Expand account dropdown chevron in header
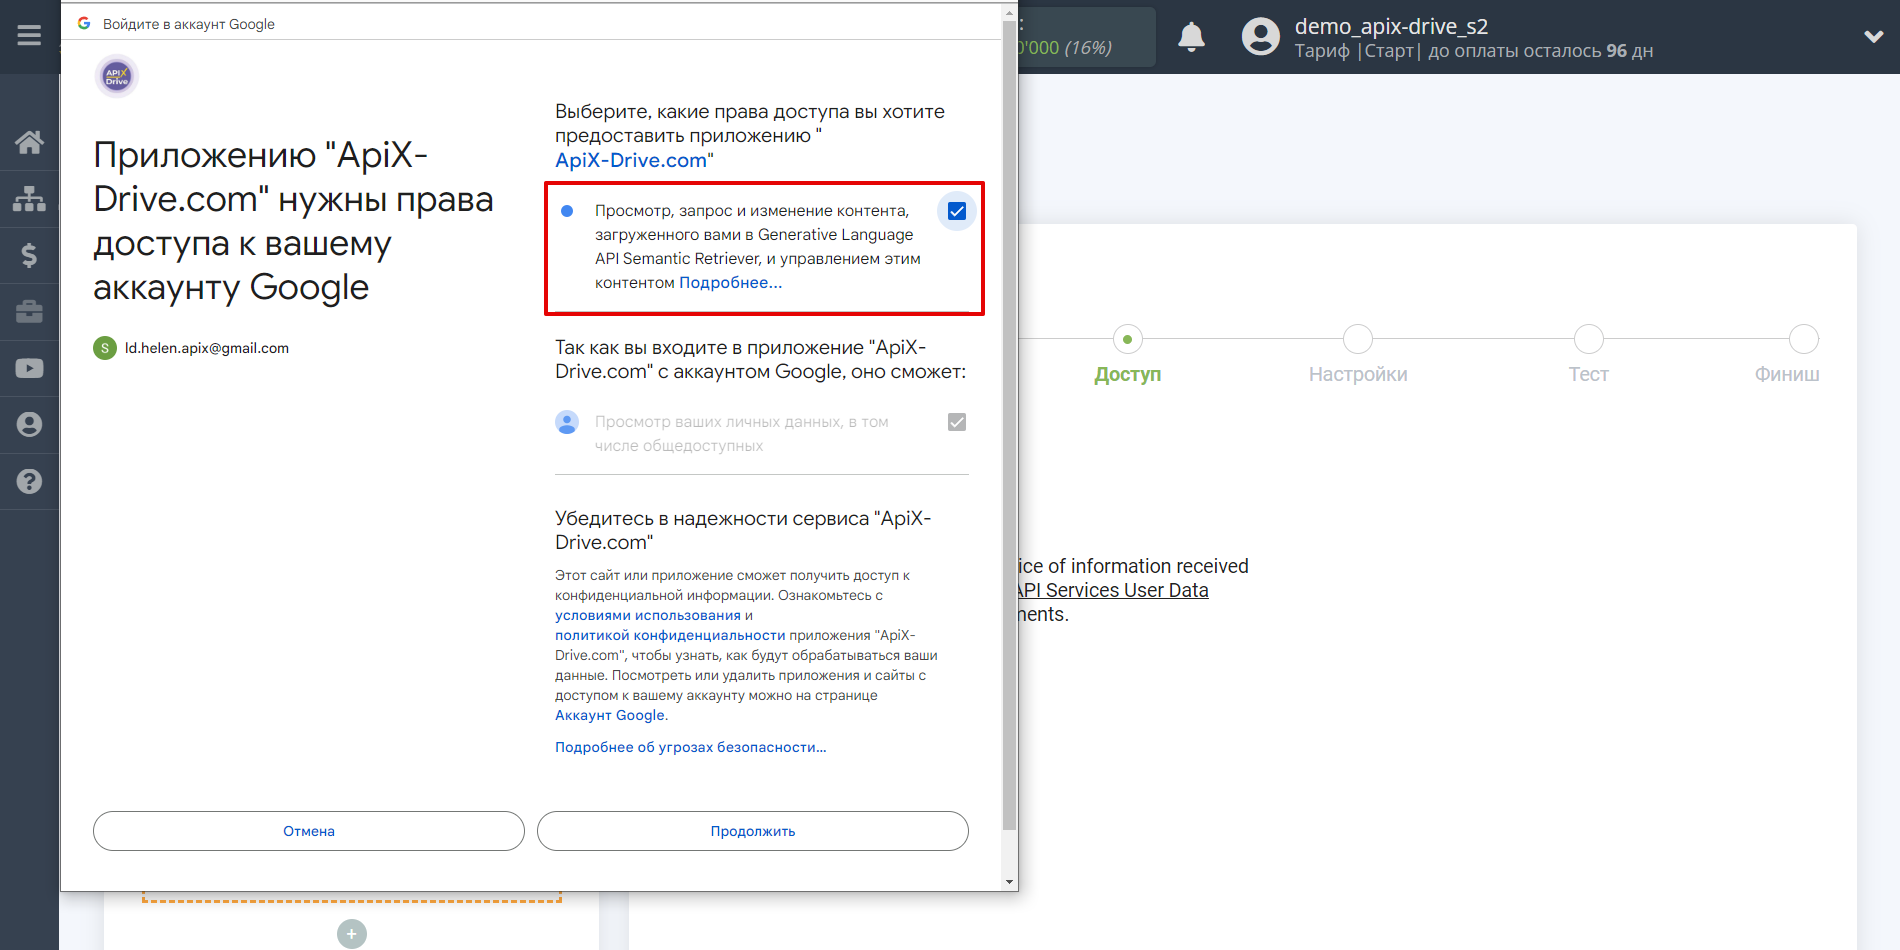Screen dimensions: 1900x950 [1873, 36]
